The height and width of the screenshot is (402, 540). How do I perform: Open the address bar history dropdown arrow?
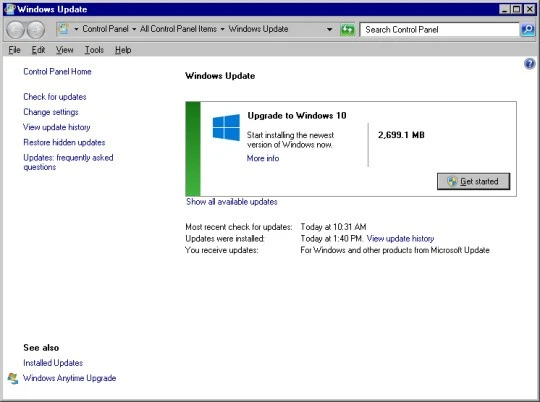click(329, 30)
